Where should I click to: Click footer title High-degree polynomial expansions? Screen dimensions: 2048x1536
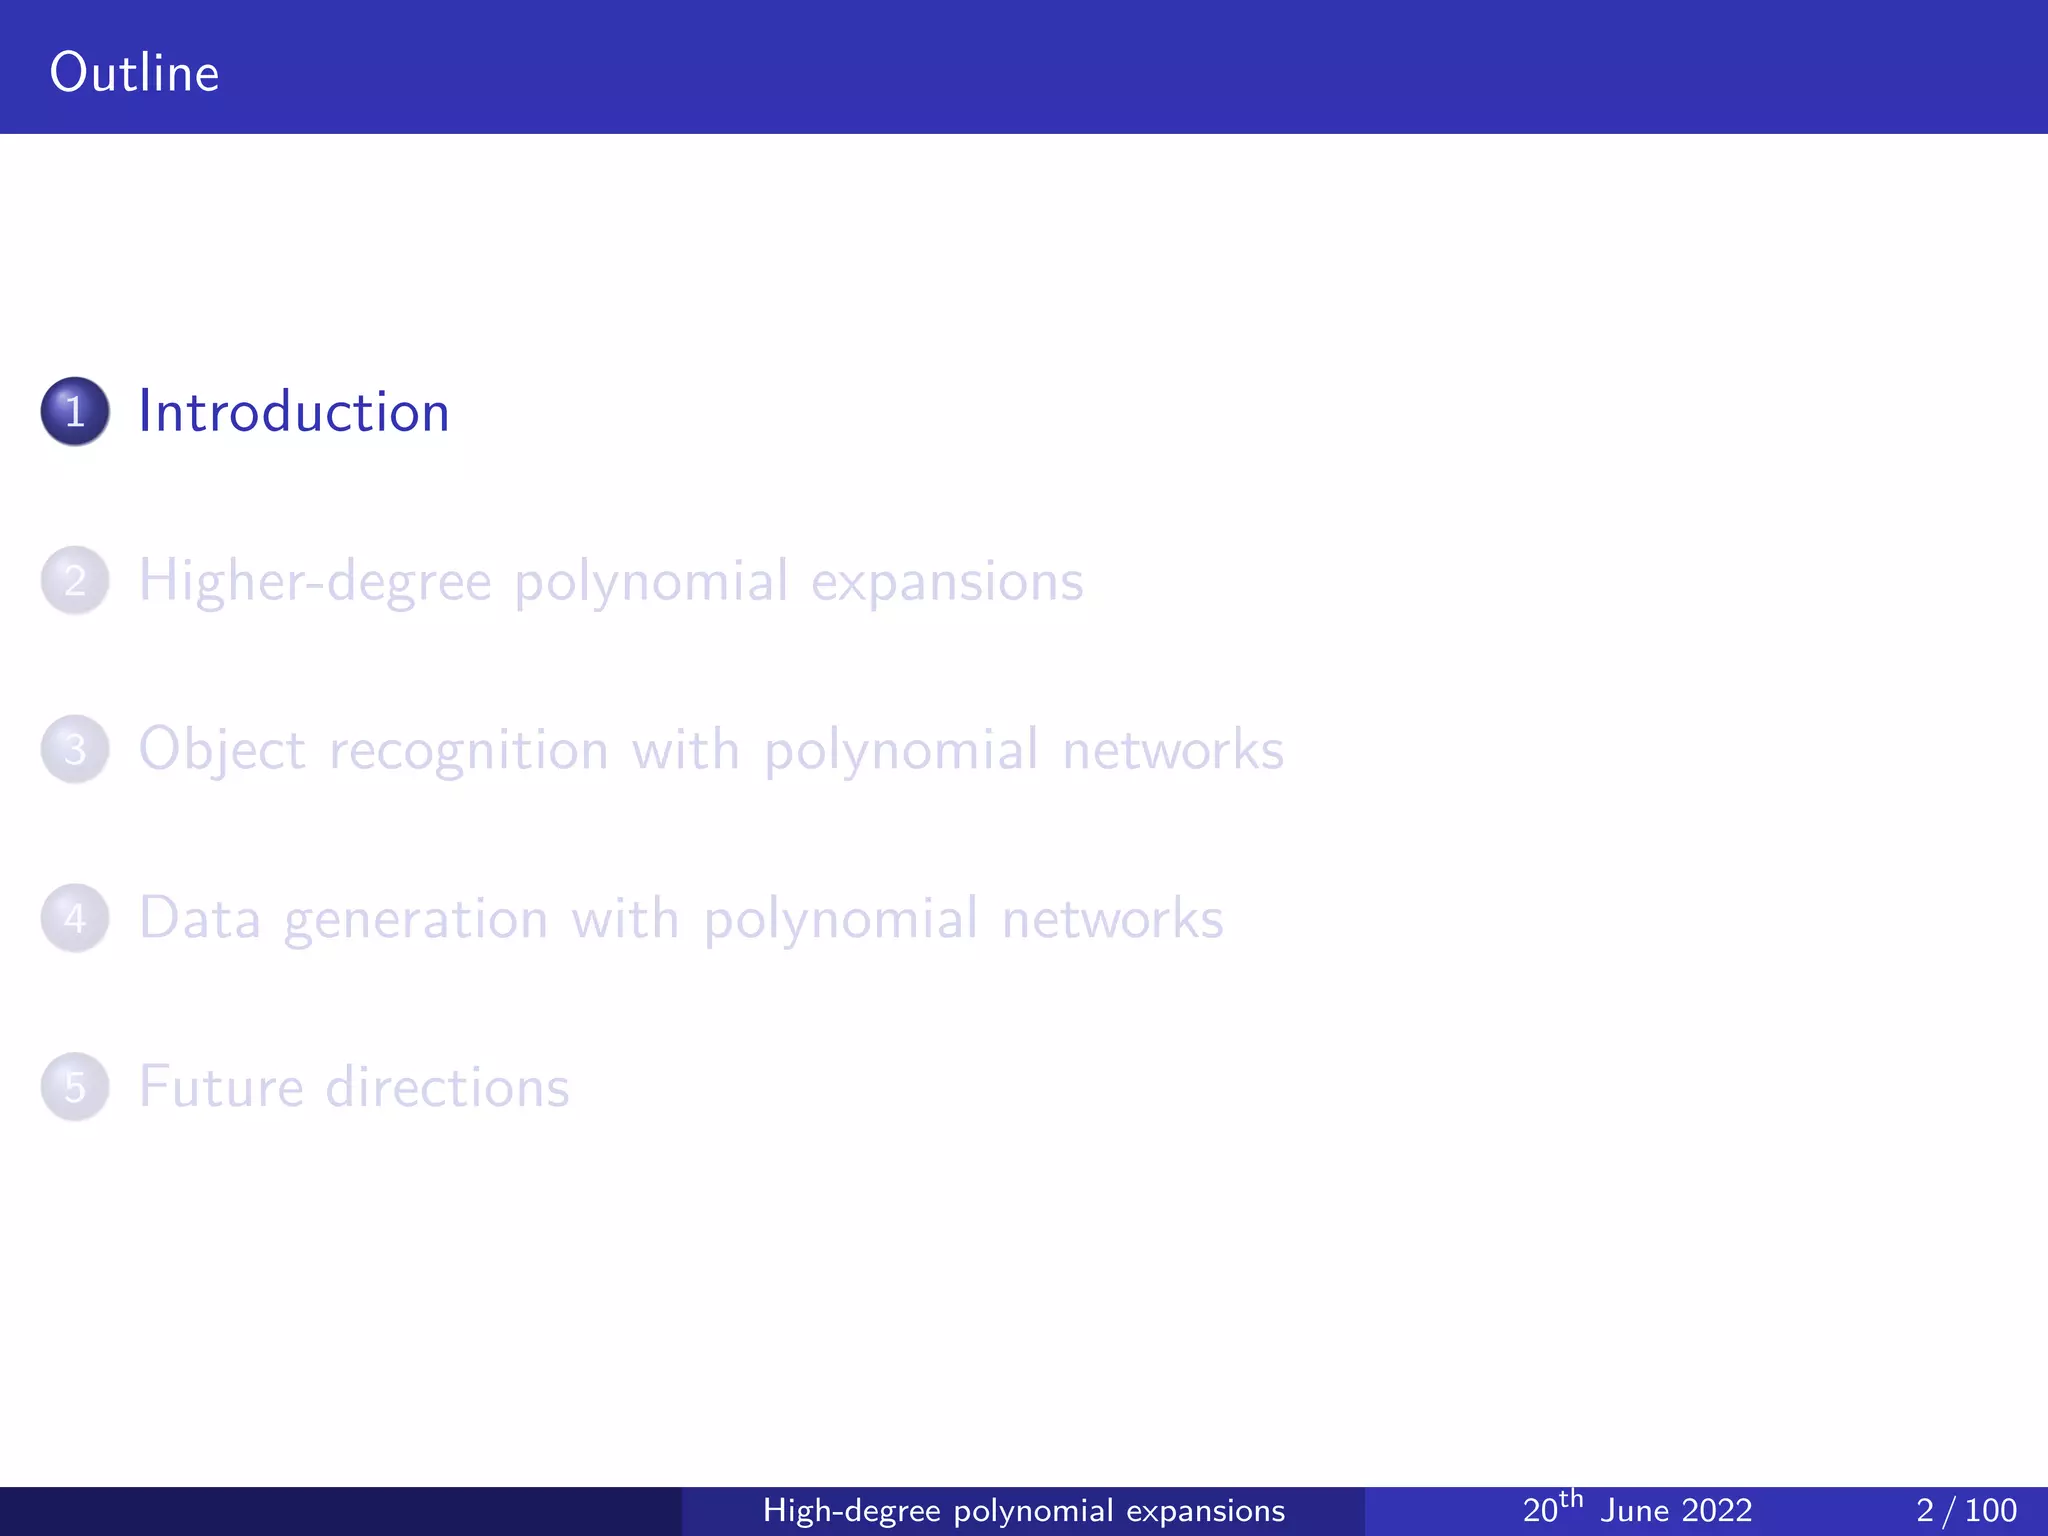pyautogui.click(x=1023, y=1510)
